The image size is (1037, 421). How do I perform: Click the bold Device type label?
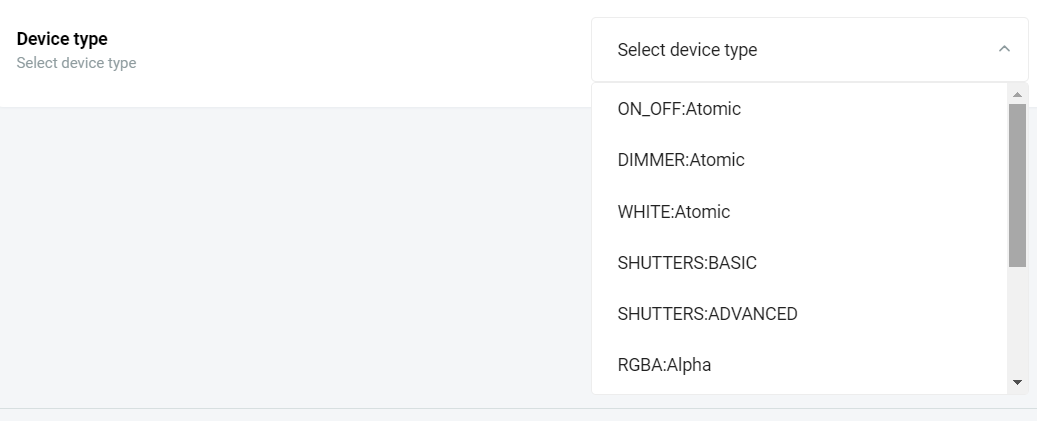(62, 39)
